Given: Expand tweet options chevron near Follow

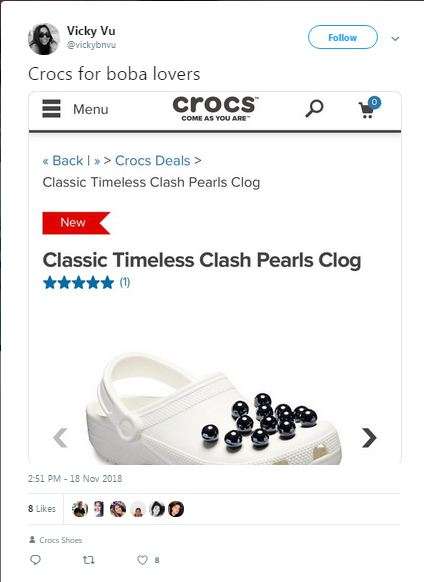Looking at the screenshot, I should pos(395,38).
